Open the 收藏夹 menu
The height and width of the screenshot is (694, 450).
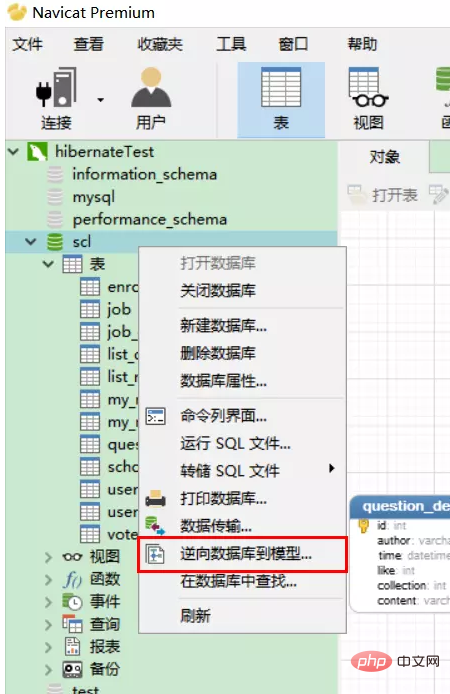(160, 44)
